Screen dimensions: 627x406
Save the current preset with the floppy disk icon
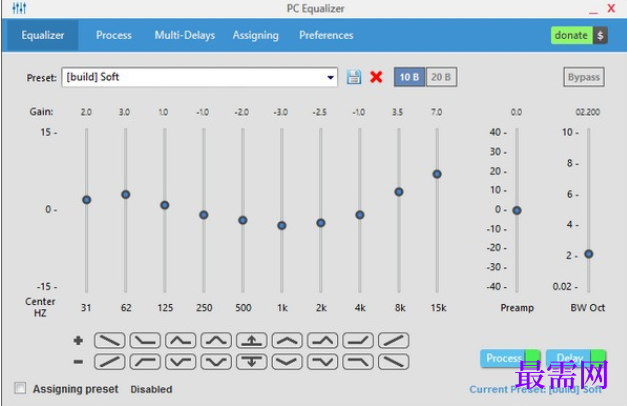point(354,77)
